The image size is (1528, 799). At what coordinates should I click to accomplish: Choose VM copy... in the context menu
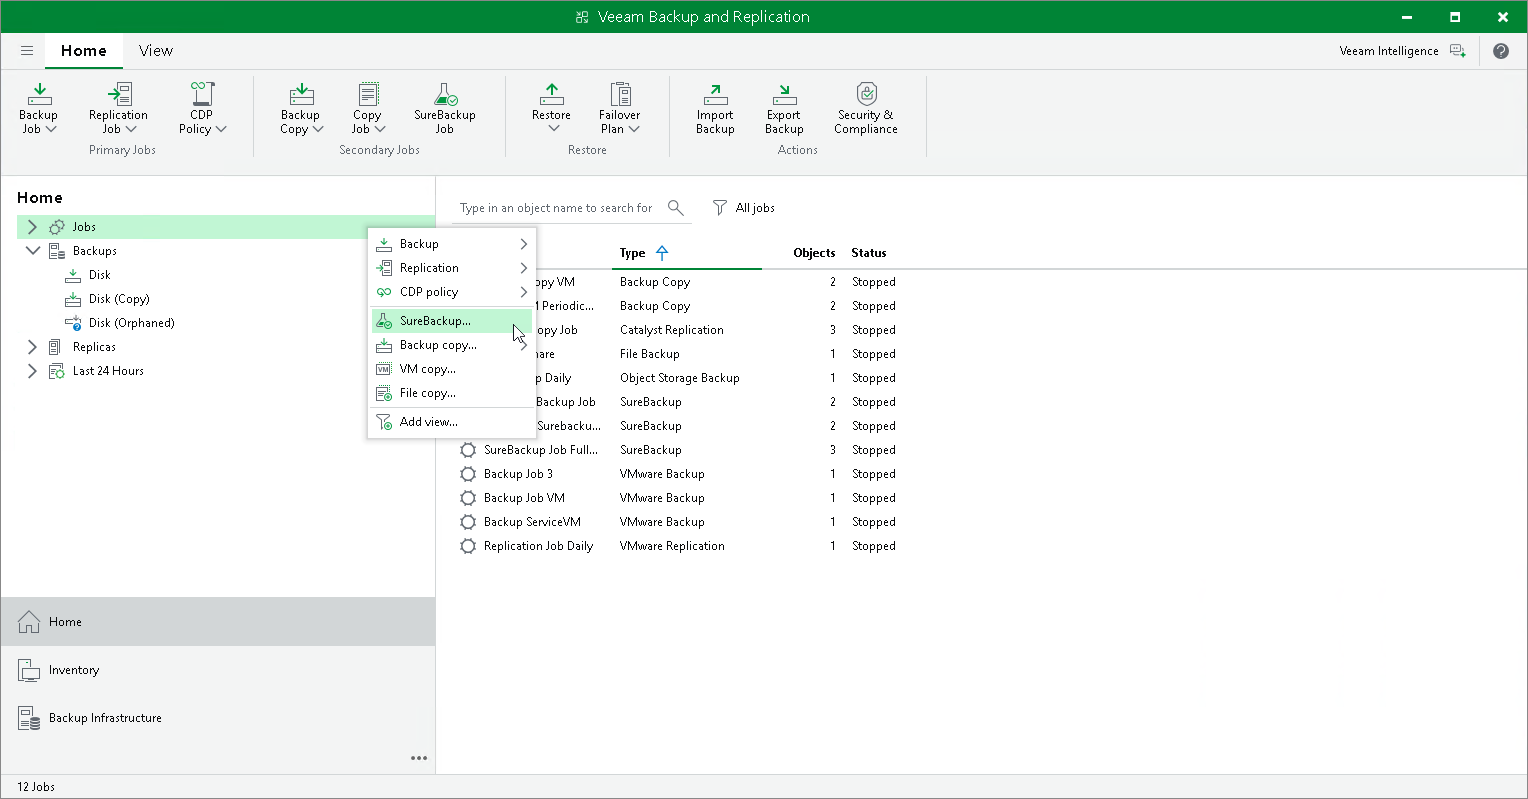[452, 369]
